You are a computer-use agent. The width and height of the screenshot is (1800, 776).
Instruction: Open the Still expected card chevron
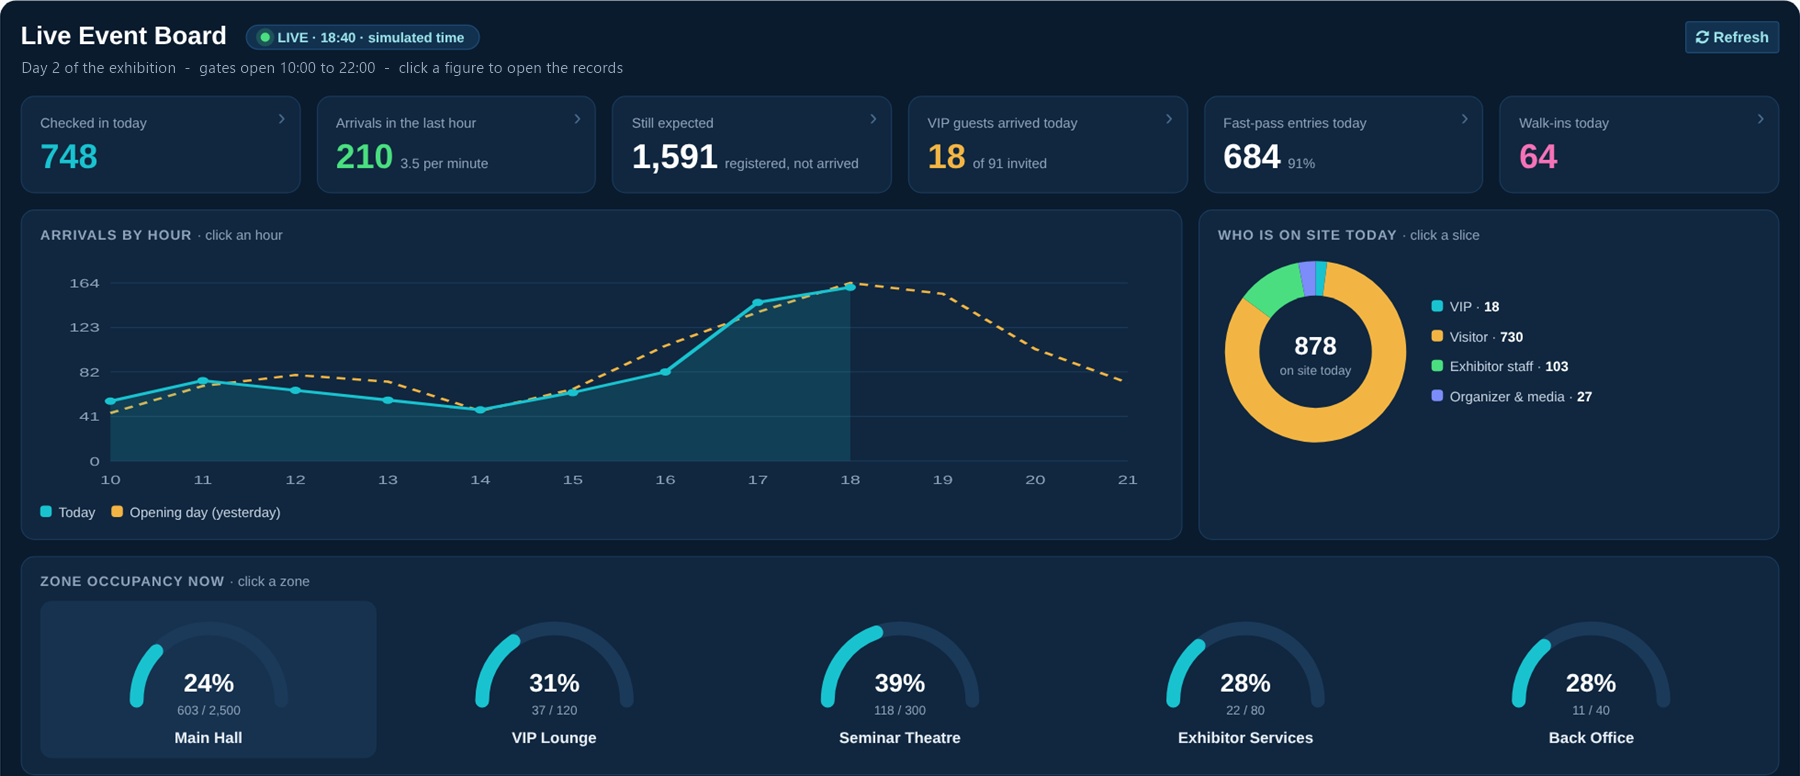(873, 119)
